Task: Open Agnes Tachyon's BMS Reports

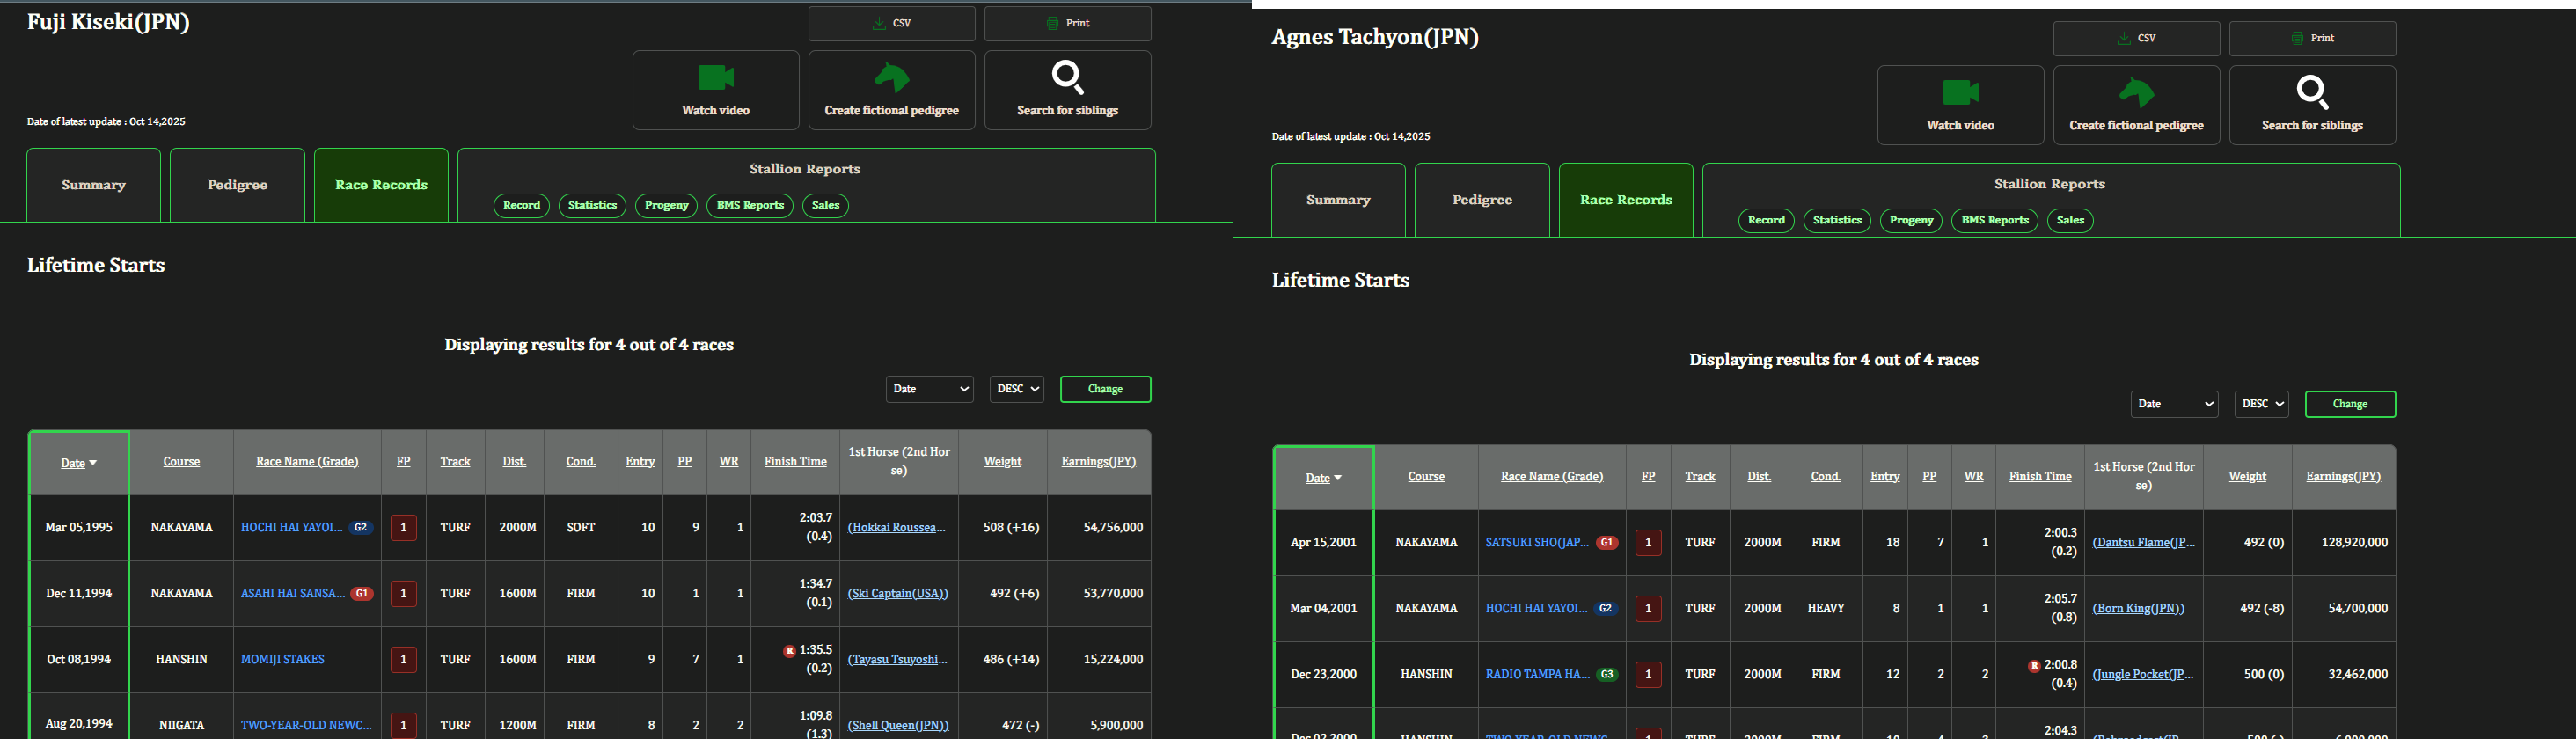Action: coord(1995,221)
